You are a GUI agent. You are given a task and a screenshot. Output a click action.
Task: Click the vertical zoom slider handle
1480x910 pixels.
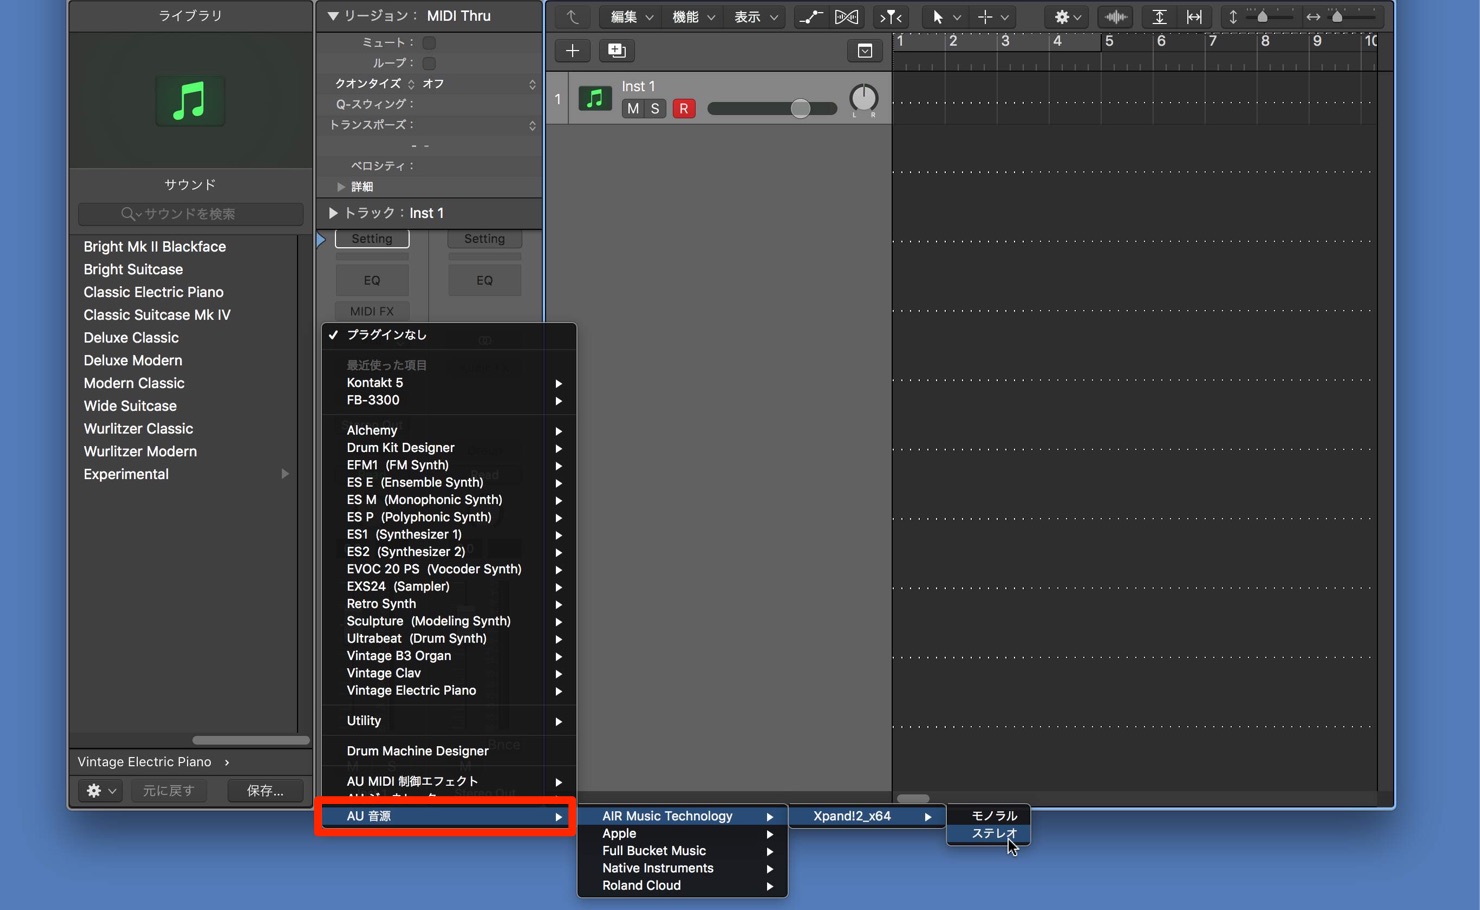[1262, 17]
